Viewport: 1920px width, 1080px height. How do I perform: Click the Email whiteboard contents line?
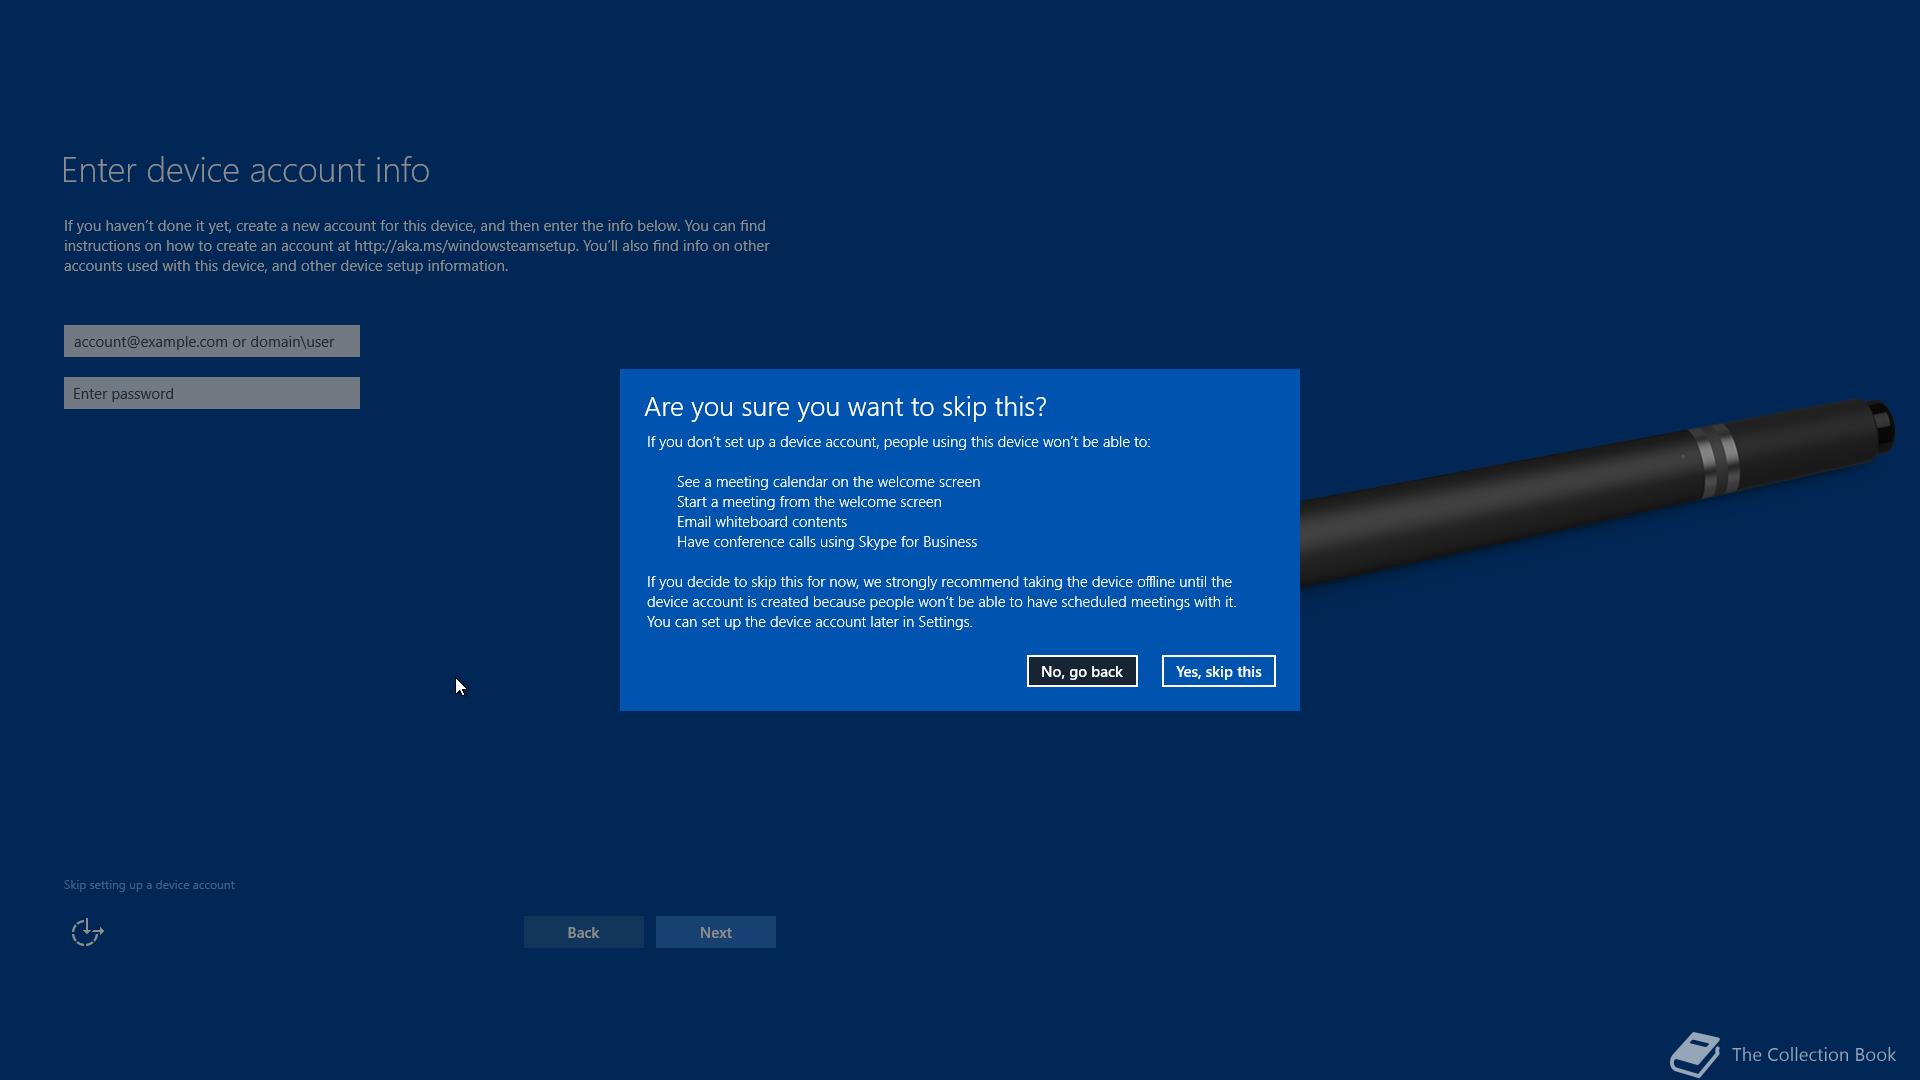(761, 522)
